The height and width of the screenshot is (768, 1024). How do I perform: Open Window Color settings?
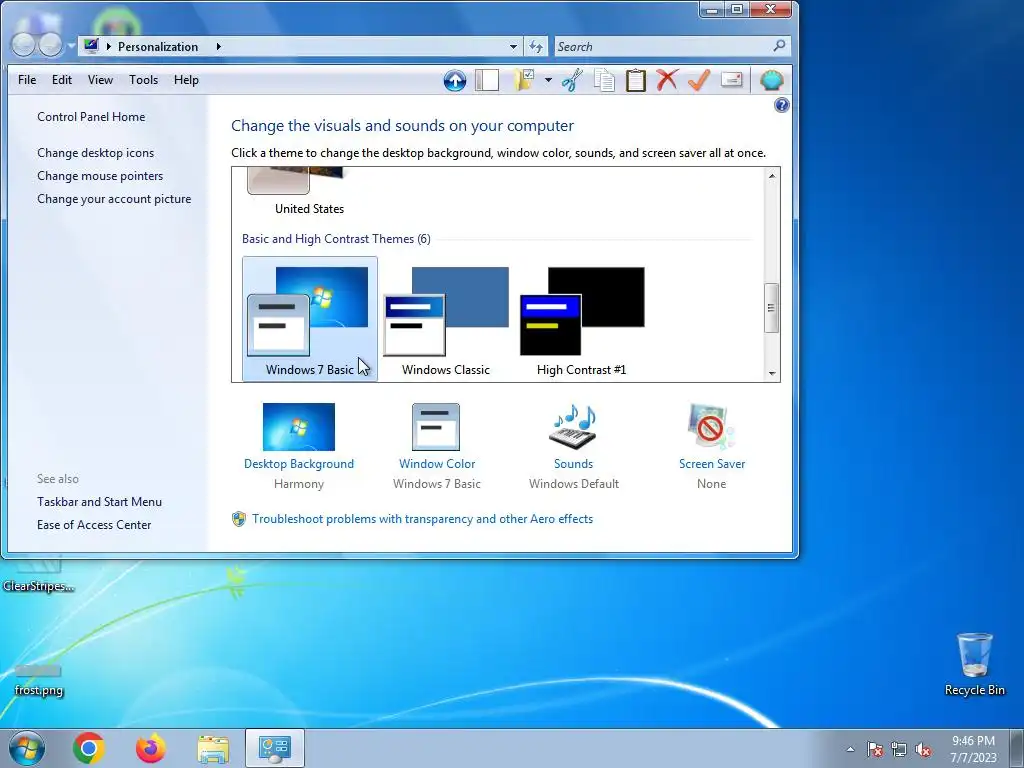(x=436, y=446)
